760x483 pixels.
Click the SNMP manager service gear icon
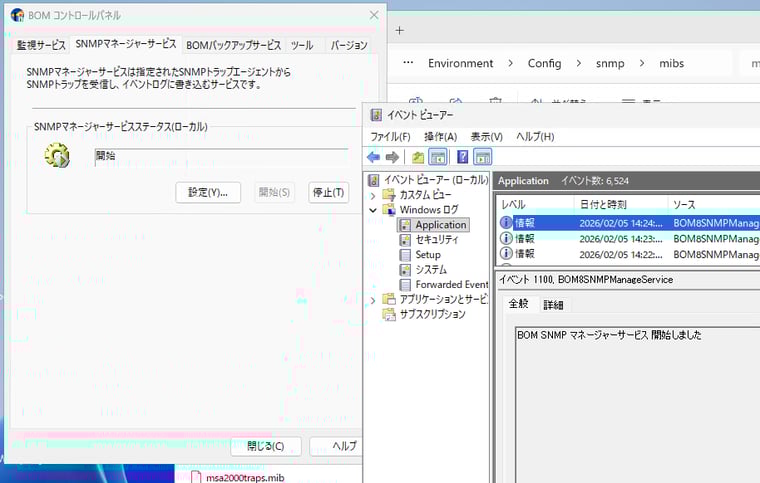[x=57, y=156]
